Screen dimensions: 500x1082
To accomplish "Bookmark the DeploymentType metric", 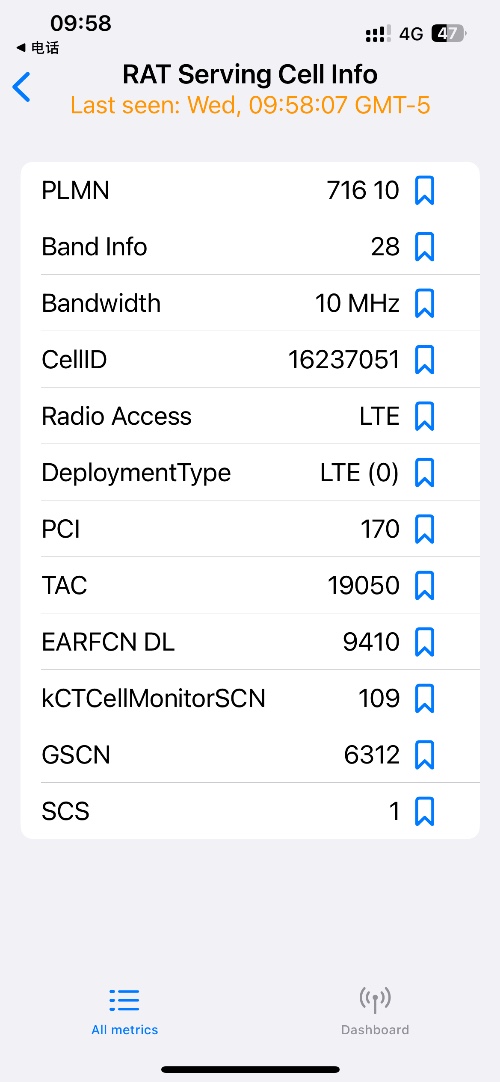I will (424, 473).
